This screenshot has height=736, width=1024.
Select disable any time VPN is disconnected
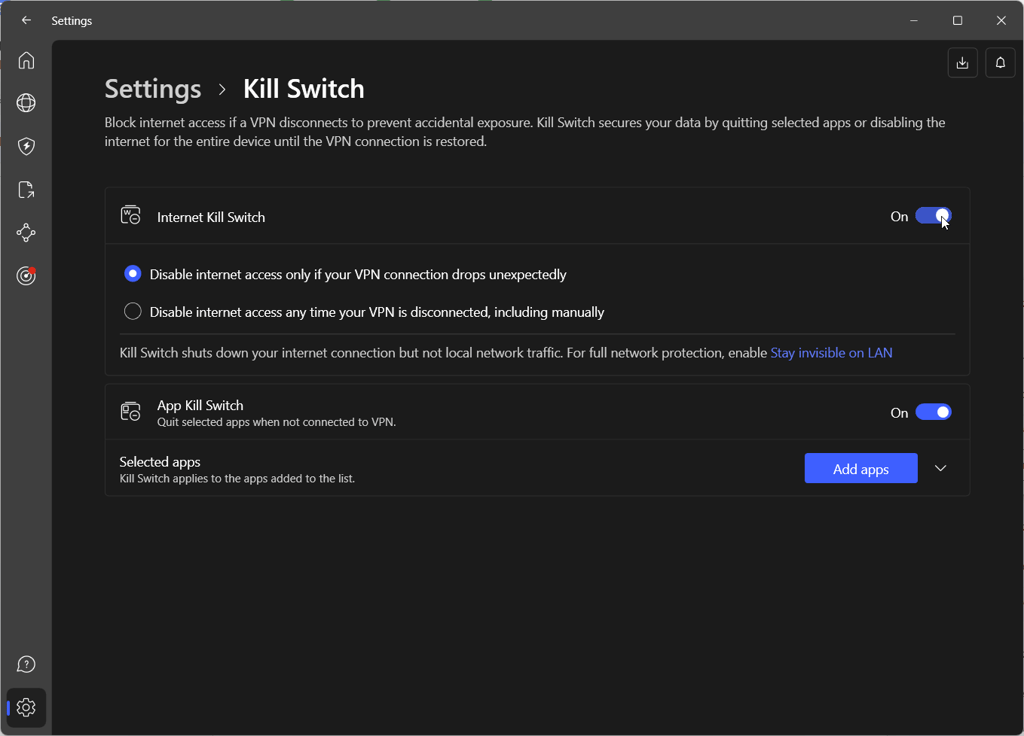133,311
